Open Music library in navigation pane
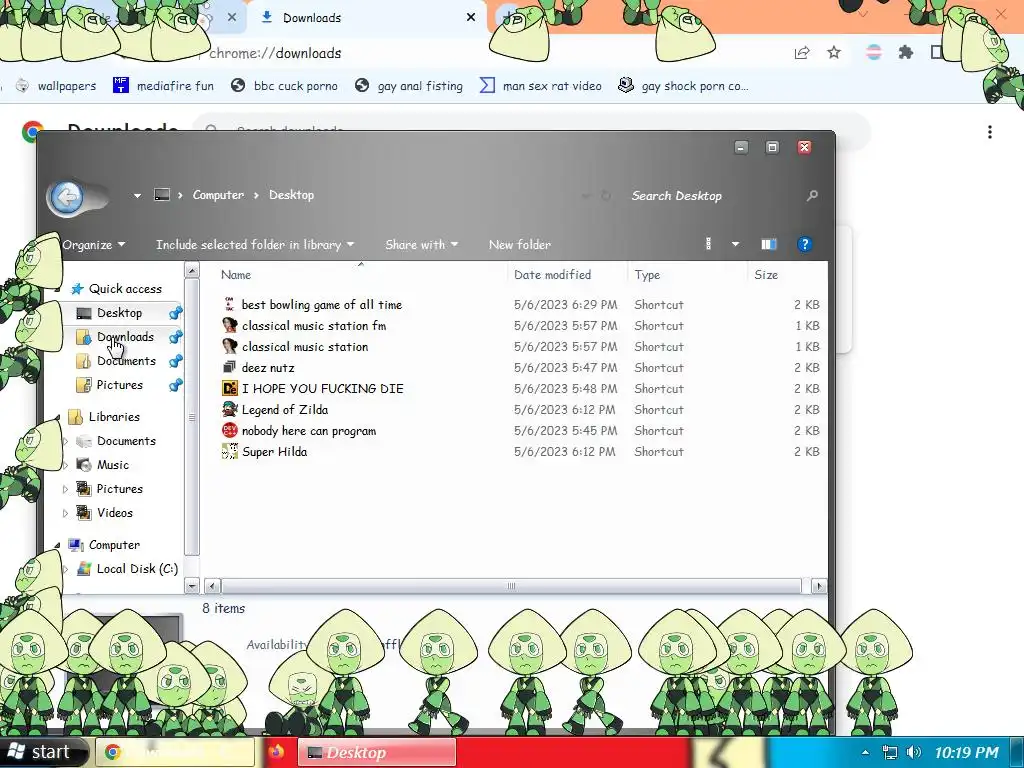 point(112,465)
